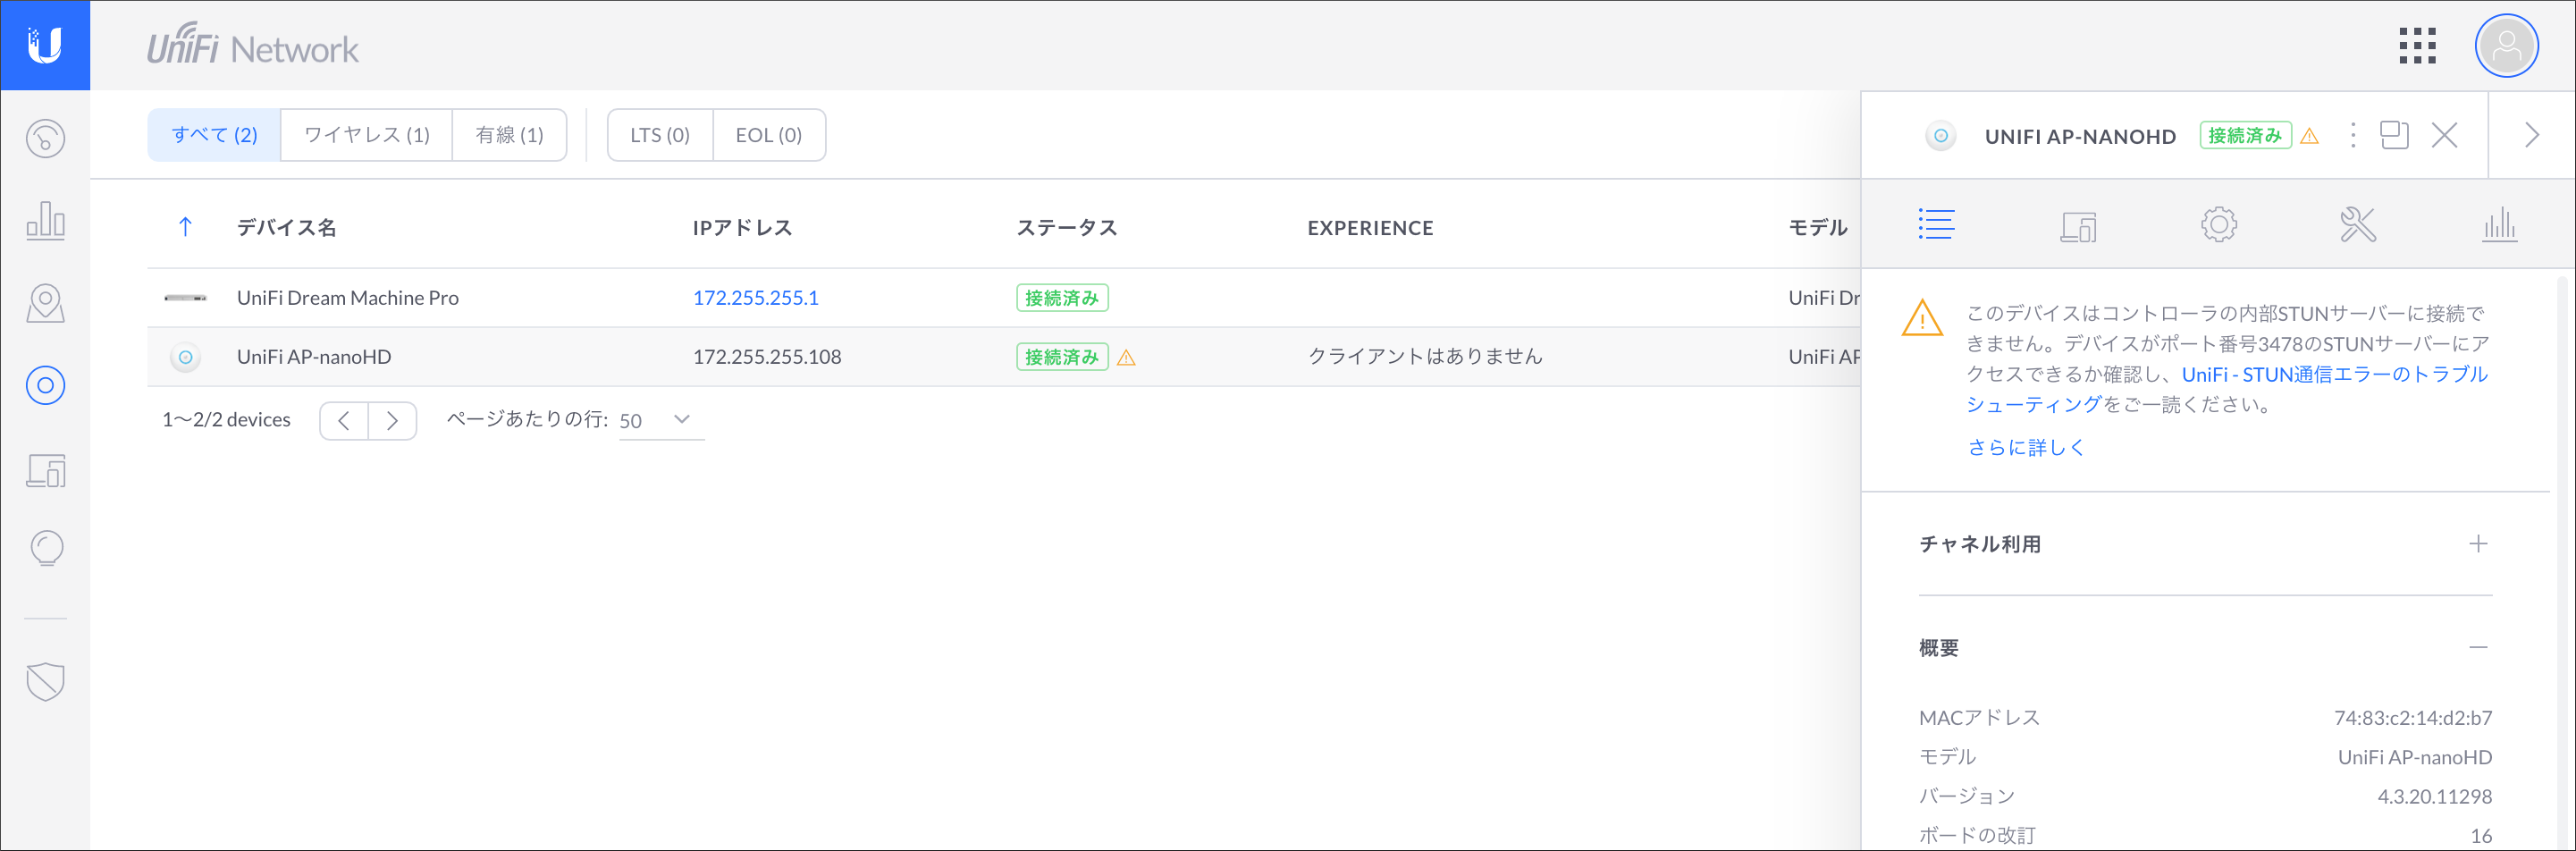Expand the チャネル利用 section
Screen dimensions: 2576x851
2477,544
